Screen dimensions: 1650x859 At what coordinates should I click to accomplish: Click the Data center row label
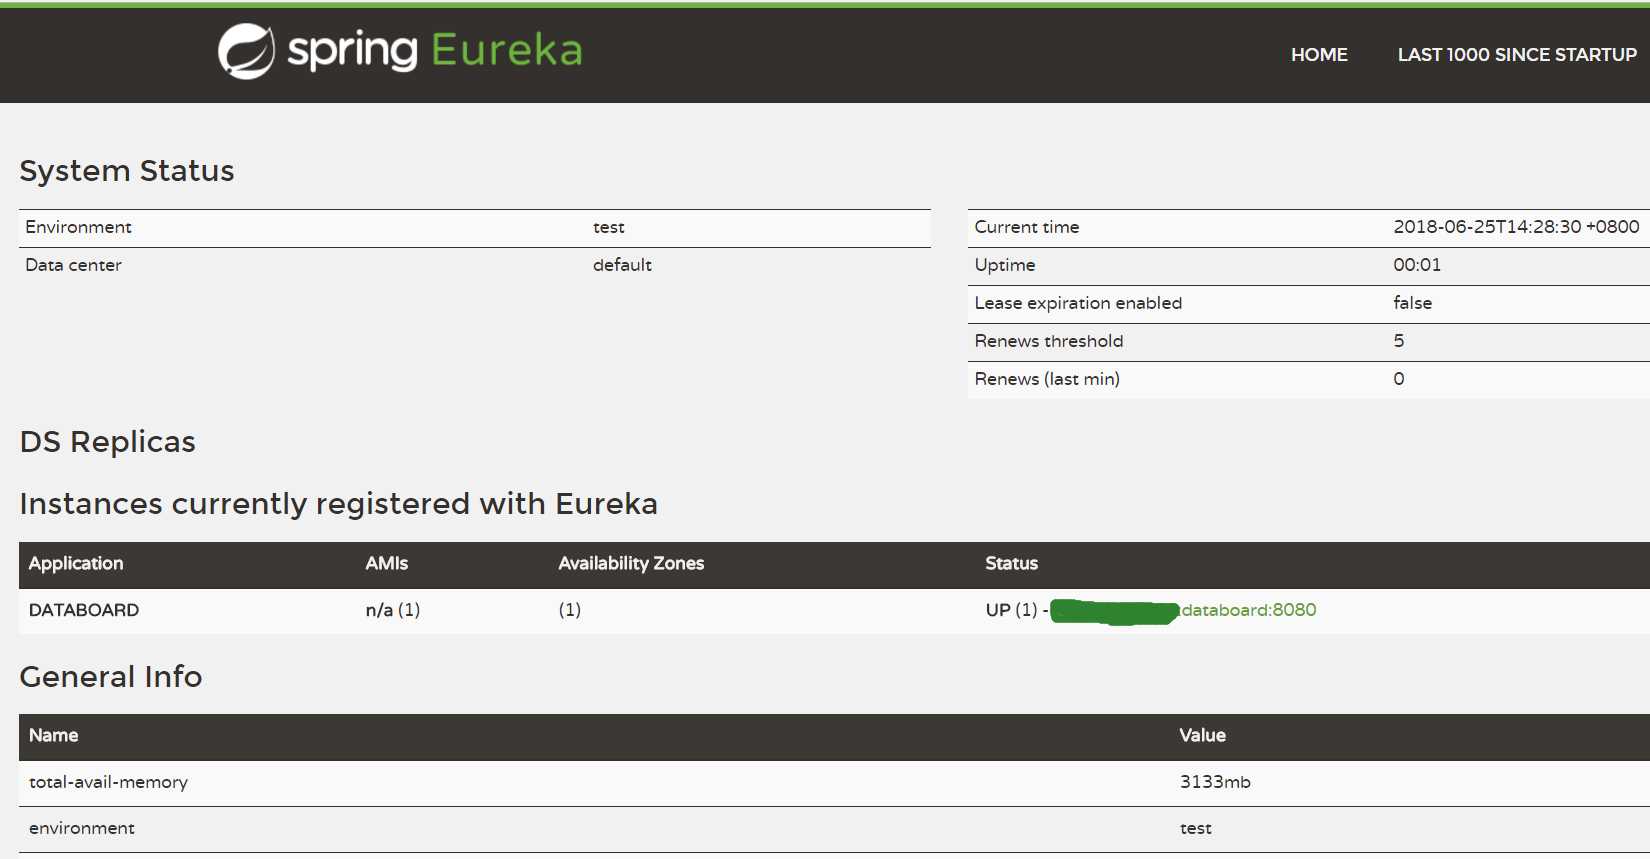73,265
